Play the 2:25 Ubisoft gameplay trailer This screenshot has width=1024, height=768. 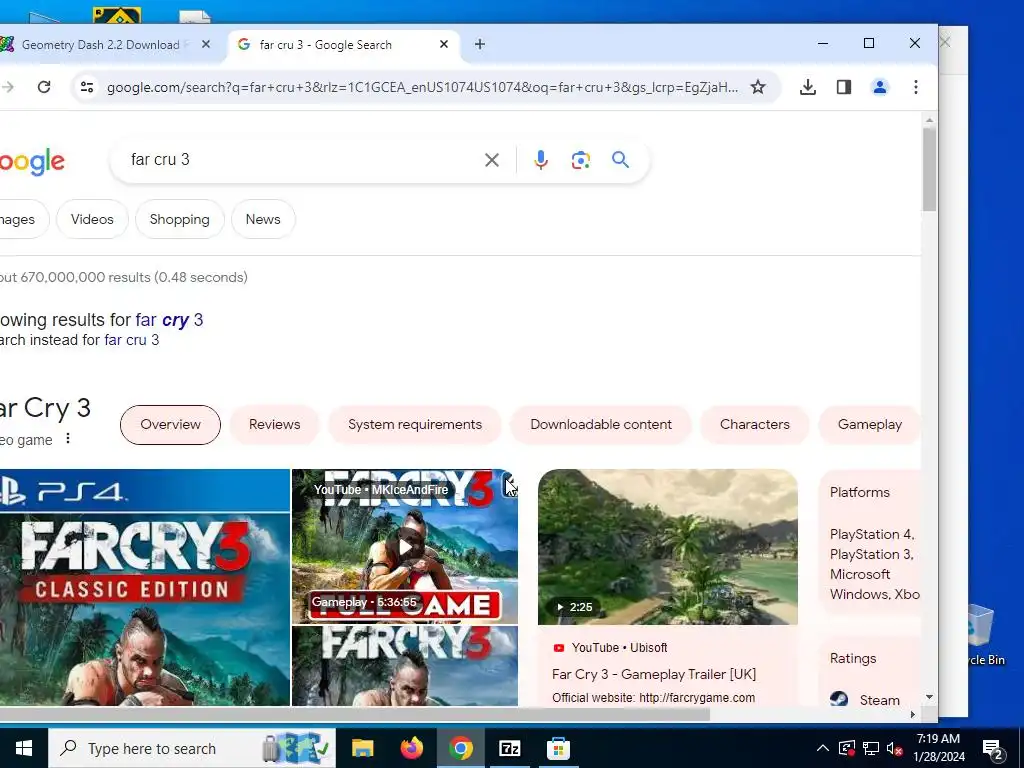coord(667,547)
